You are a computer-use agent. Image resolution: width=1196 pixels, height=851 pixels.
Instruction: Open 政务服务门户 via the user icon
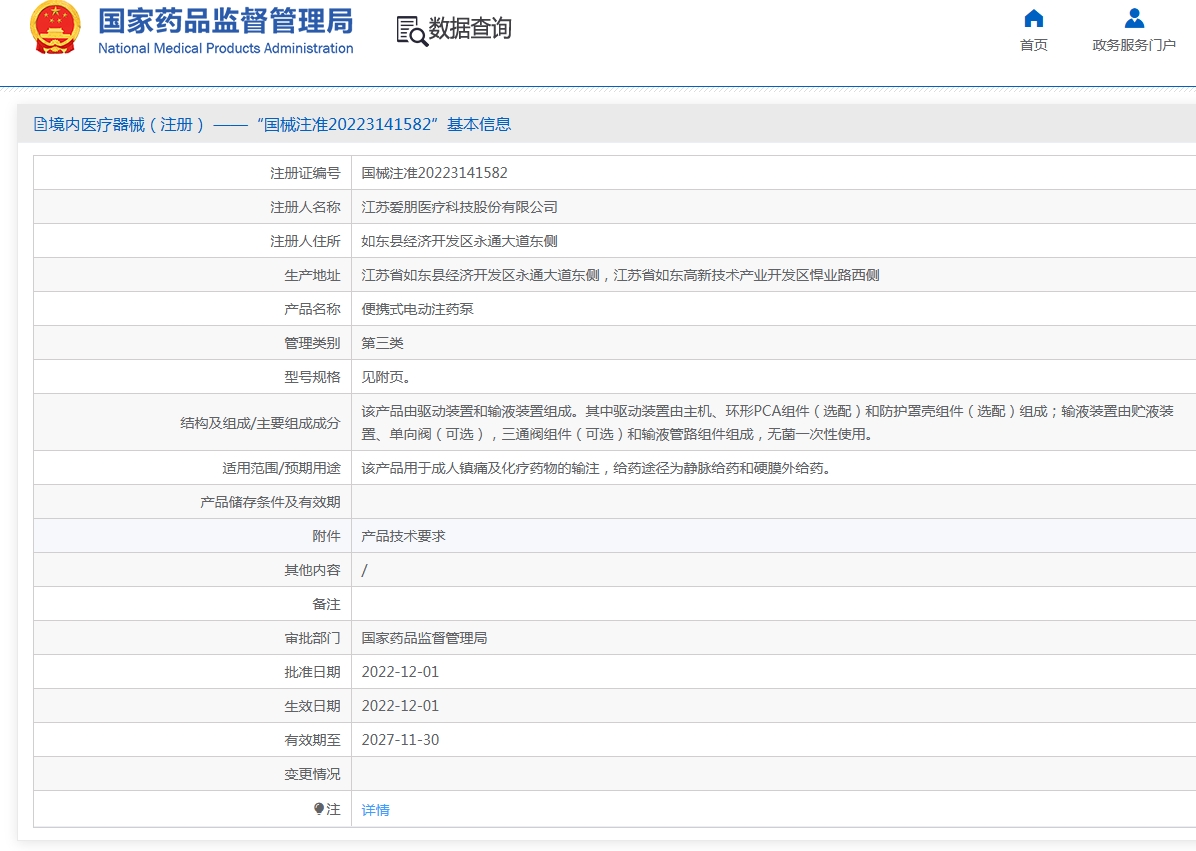(x=1134, y=18)
